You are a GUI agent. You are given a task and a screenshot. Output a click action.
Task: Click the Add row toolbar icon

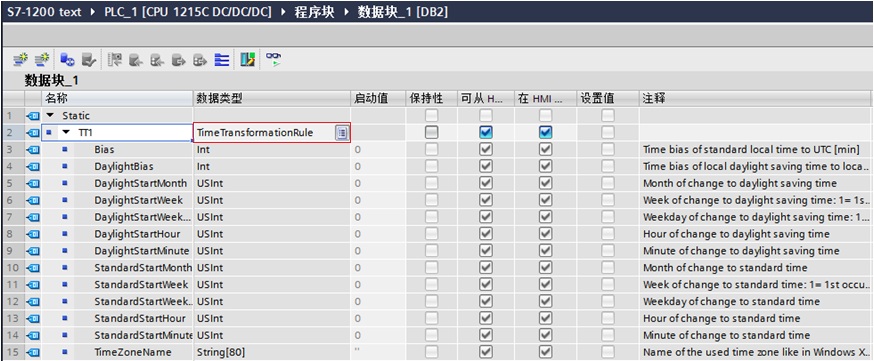42,59
